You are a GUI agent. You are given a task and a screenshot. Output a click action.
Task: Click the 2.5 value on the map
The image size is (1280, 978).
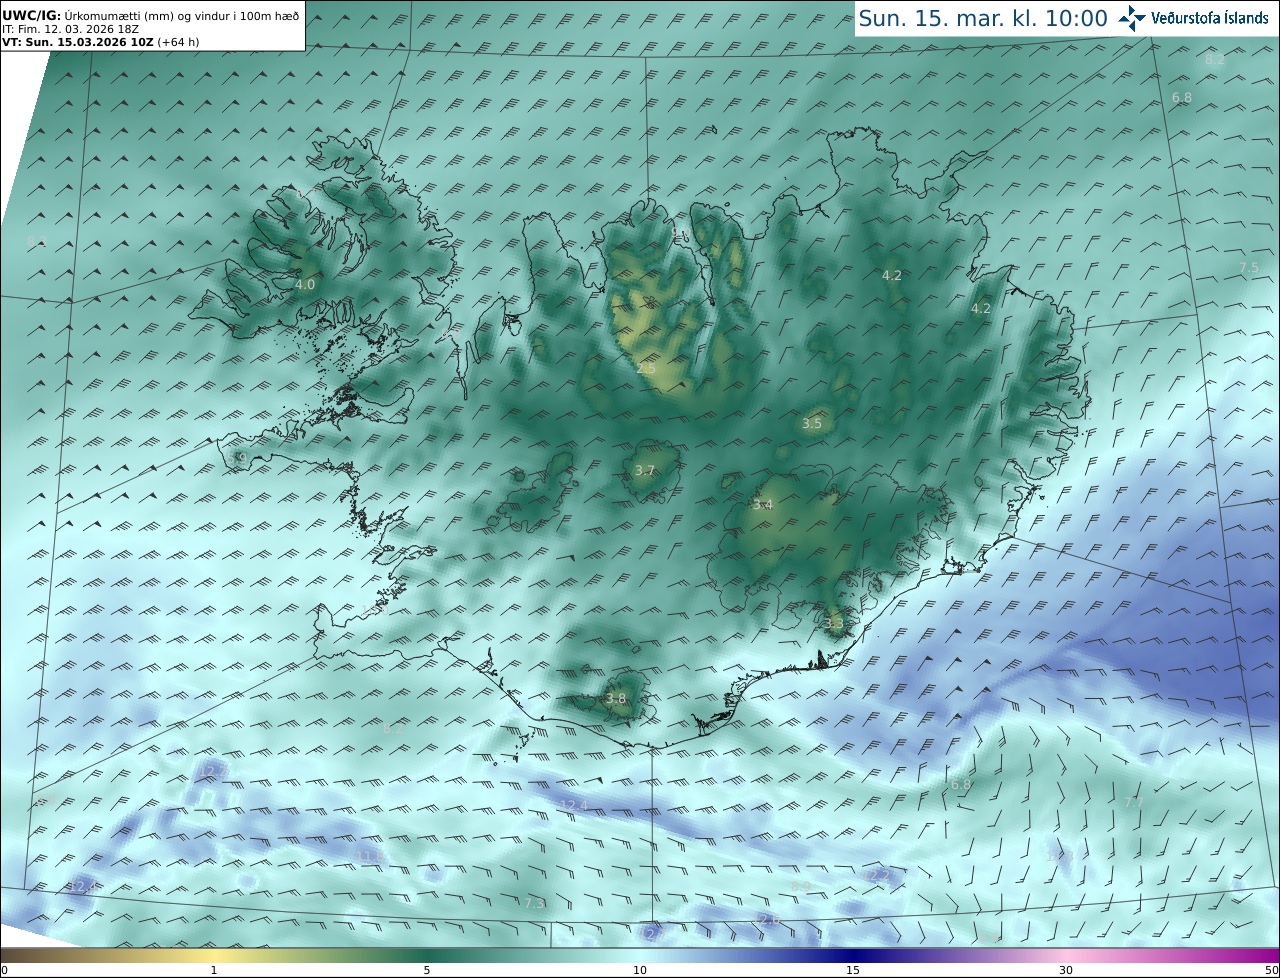coord(646,369)
